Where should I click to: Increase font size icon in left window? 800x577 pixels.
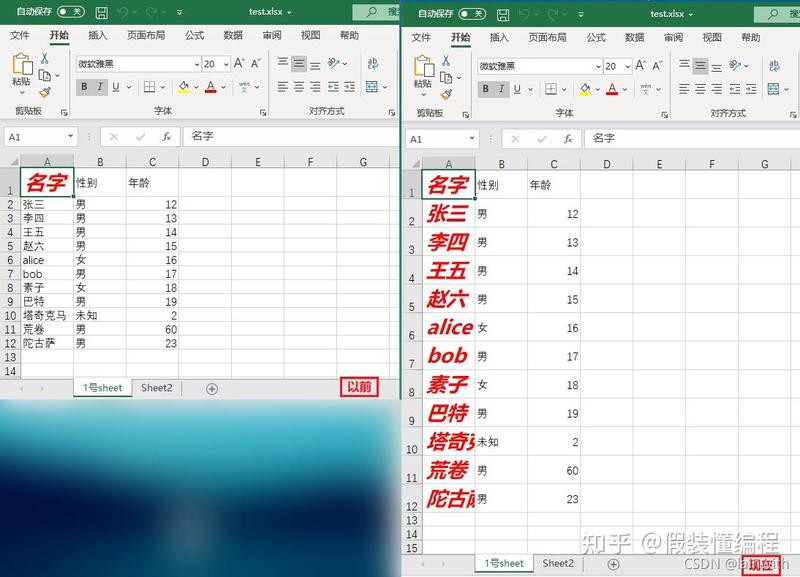239,63
